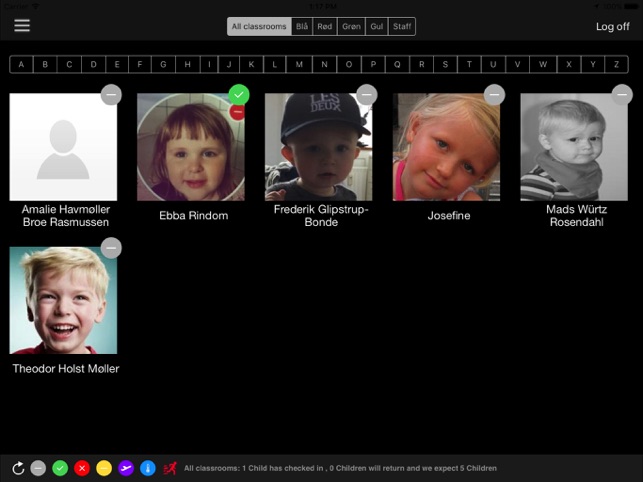Filter names by letter X
This screenshot has height=482, width=643.
pos(569,64)
